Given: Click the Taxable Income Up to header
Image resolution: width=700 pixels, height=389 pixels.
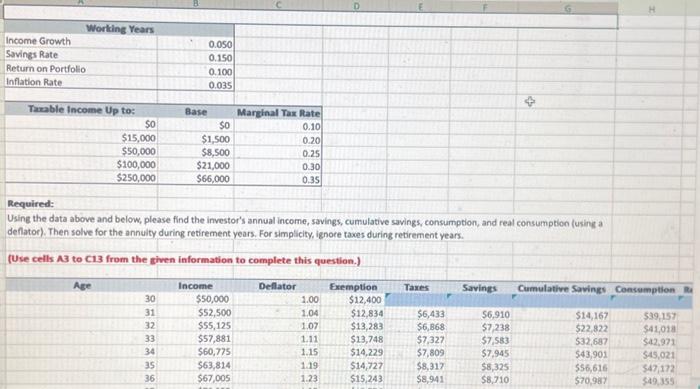Looking at the screenshot, I should [81, 109].
